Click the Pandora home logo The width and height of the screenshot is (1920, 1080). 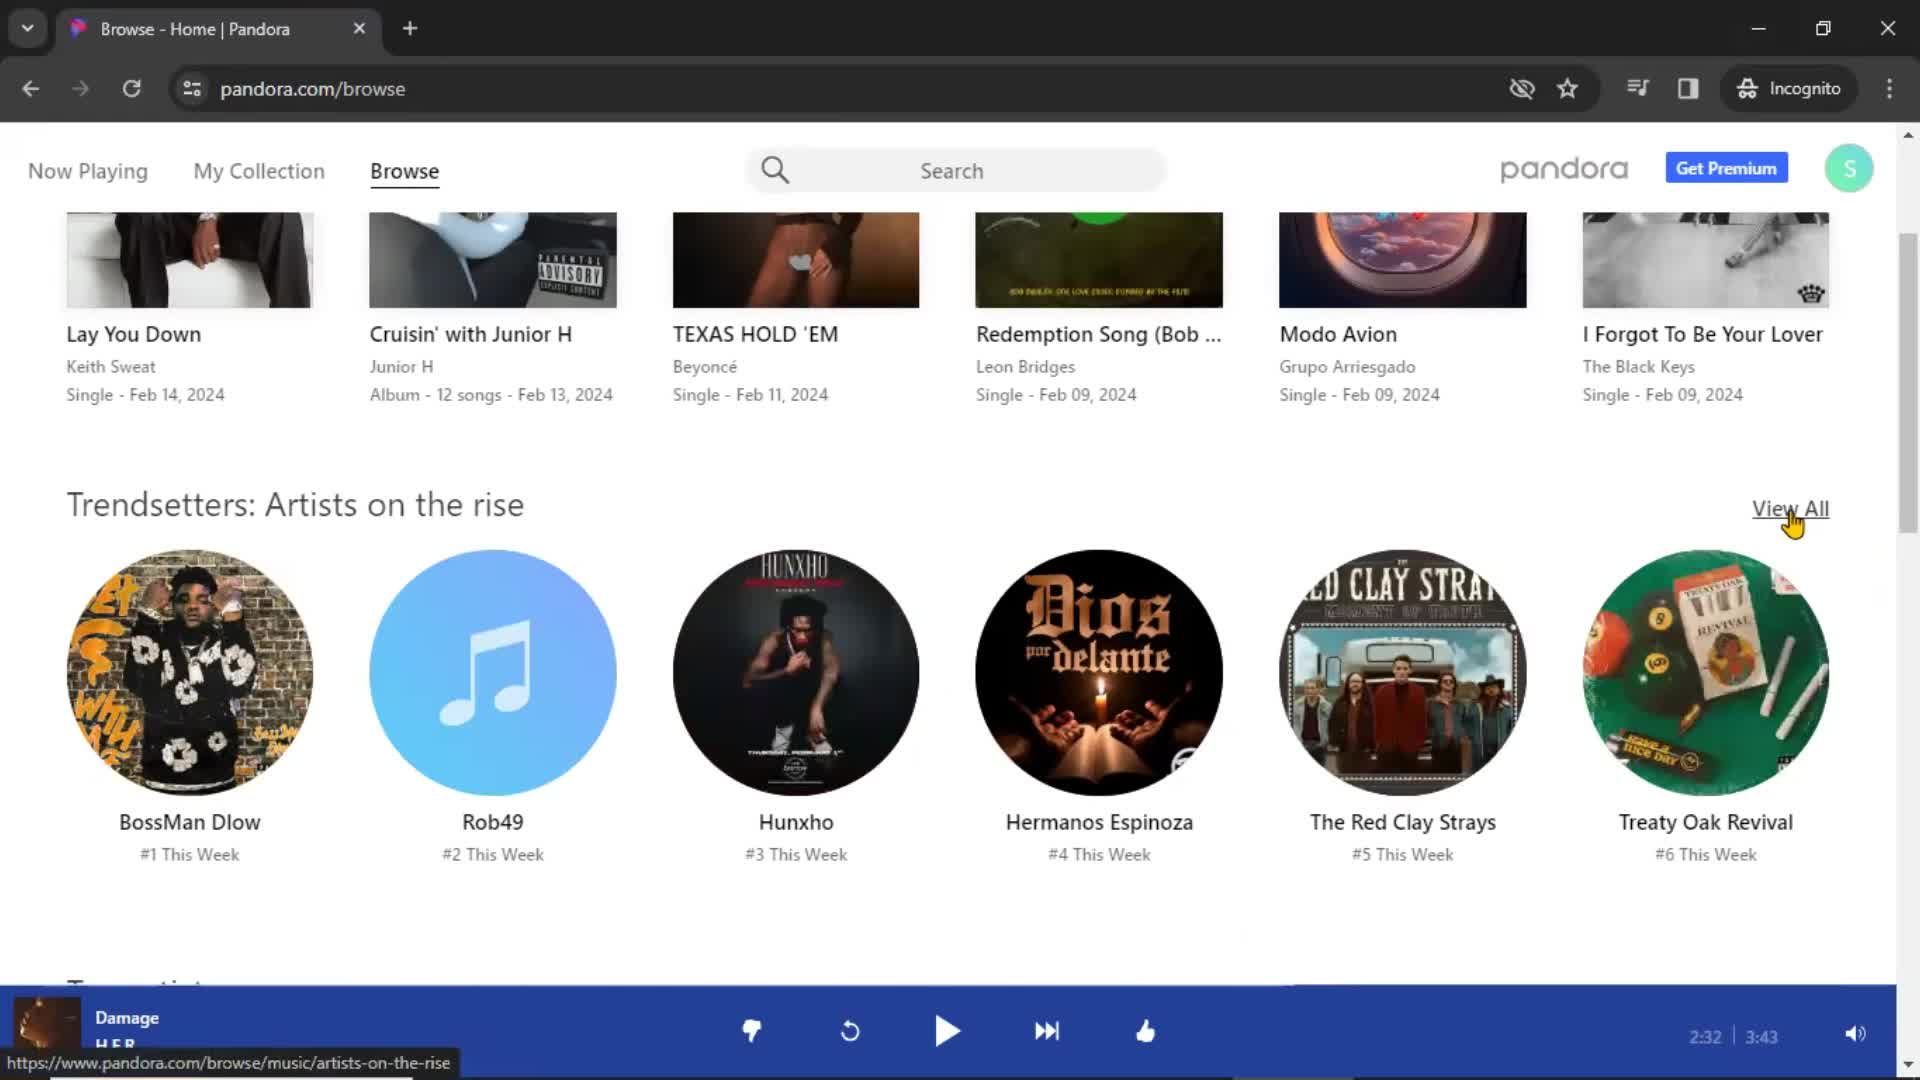(x=1564, y=169)
